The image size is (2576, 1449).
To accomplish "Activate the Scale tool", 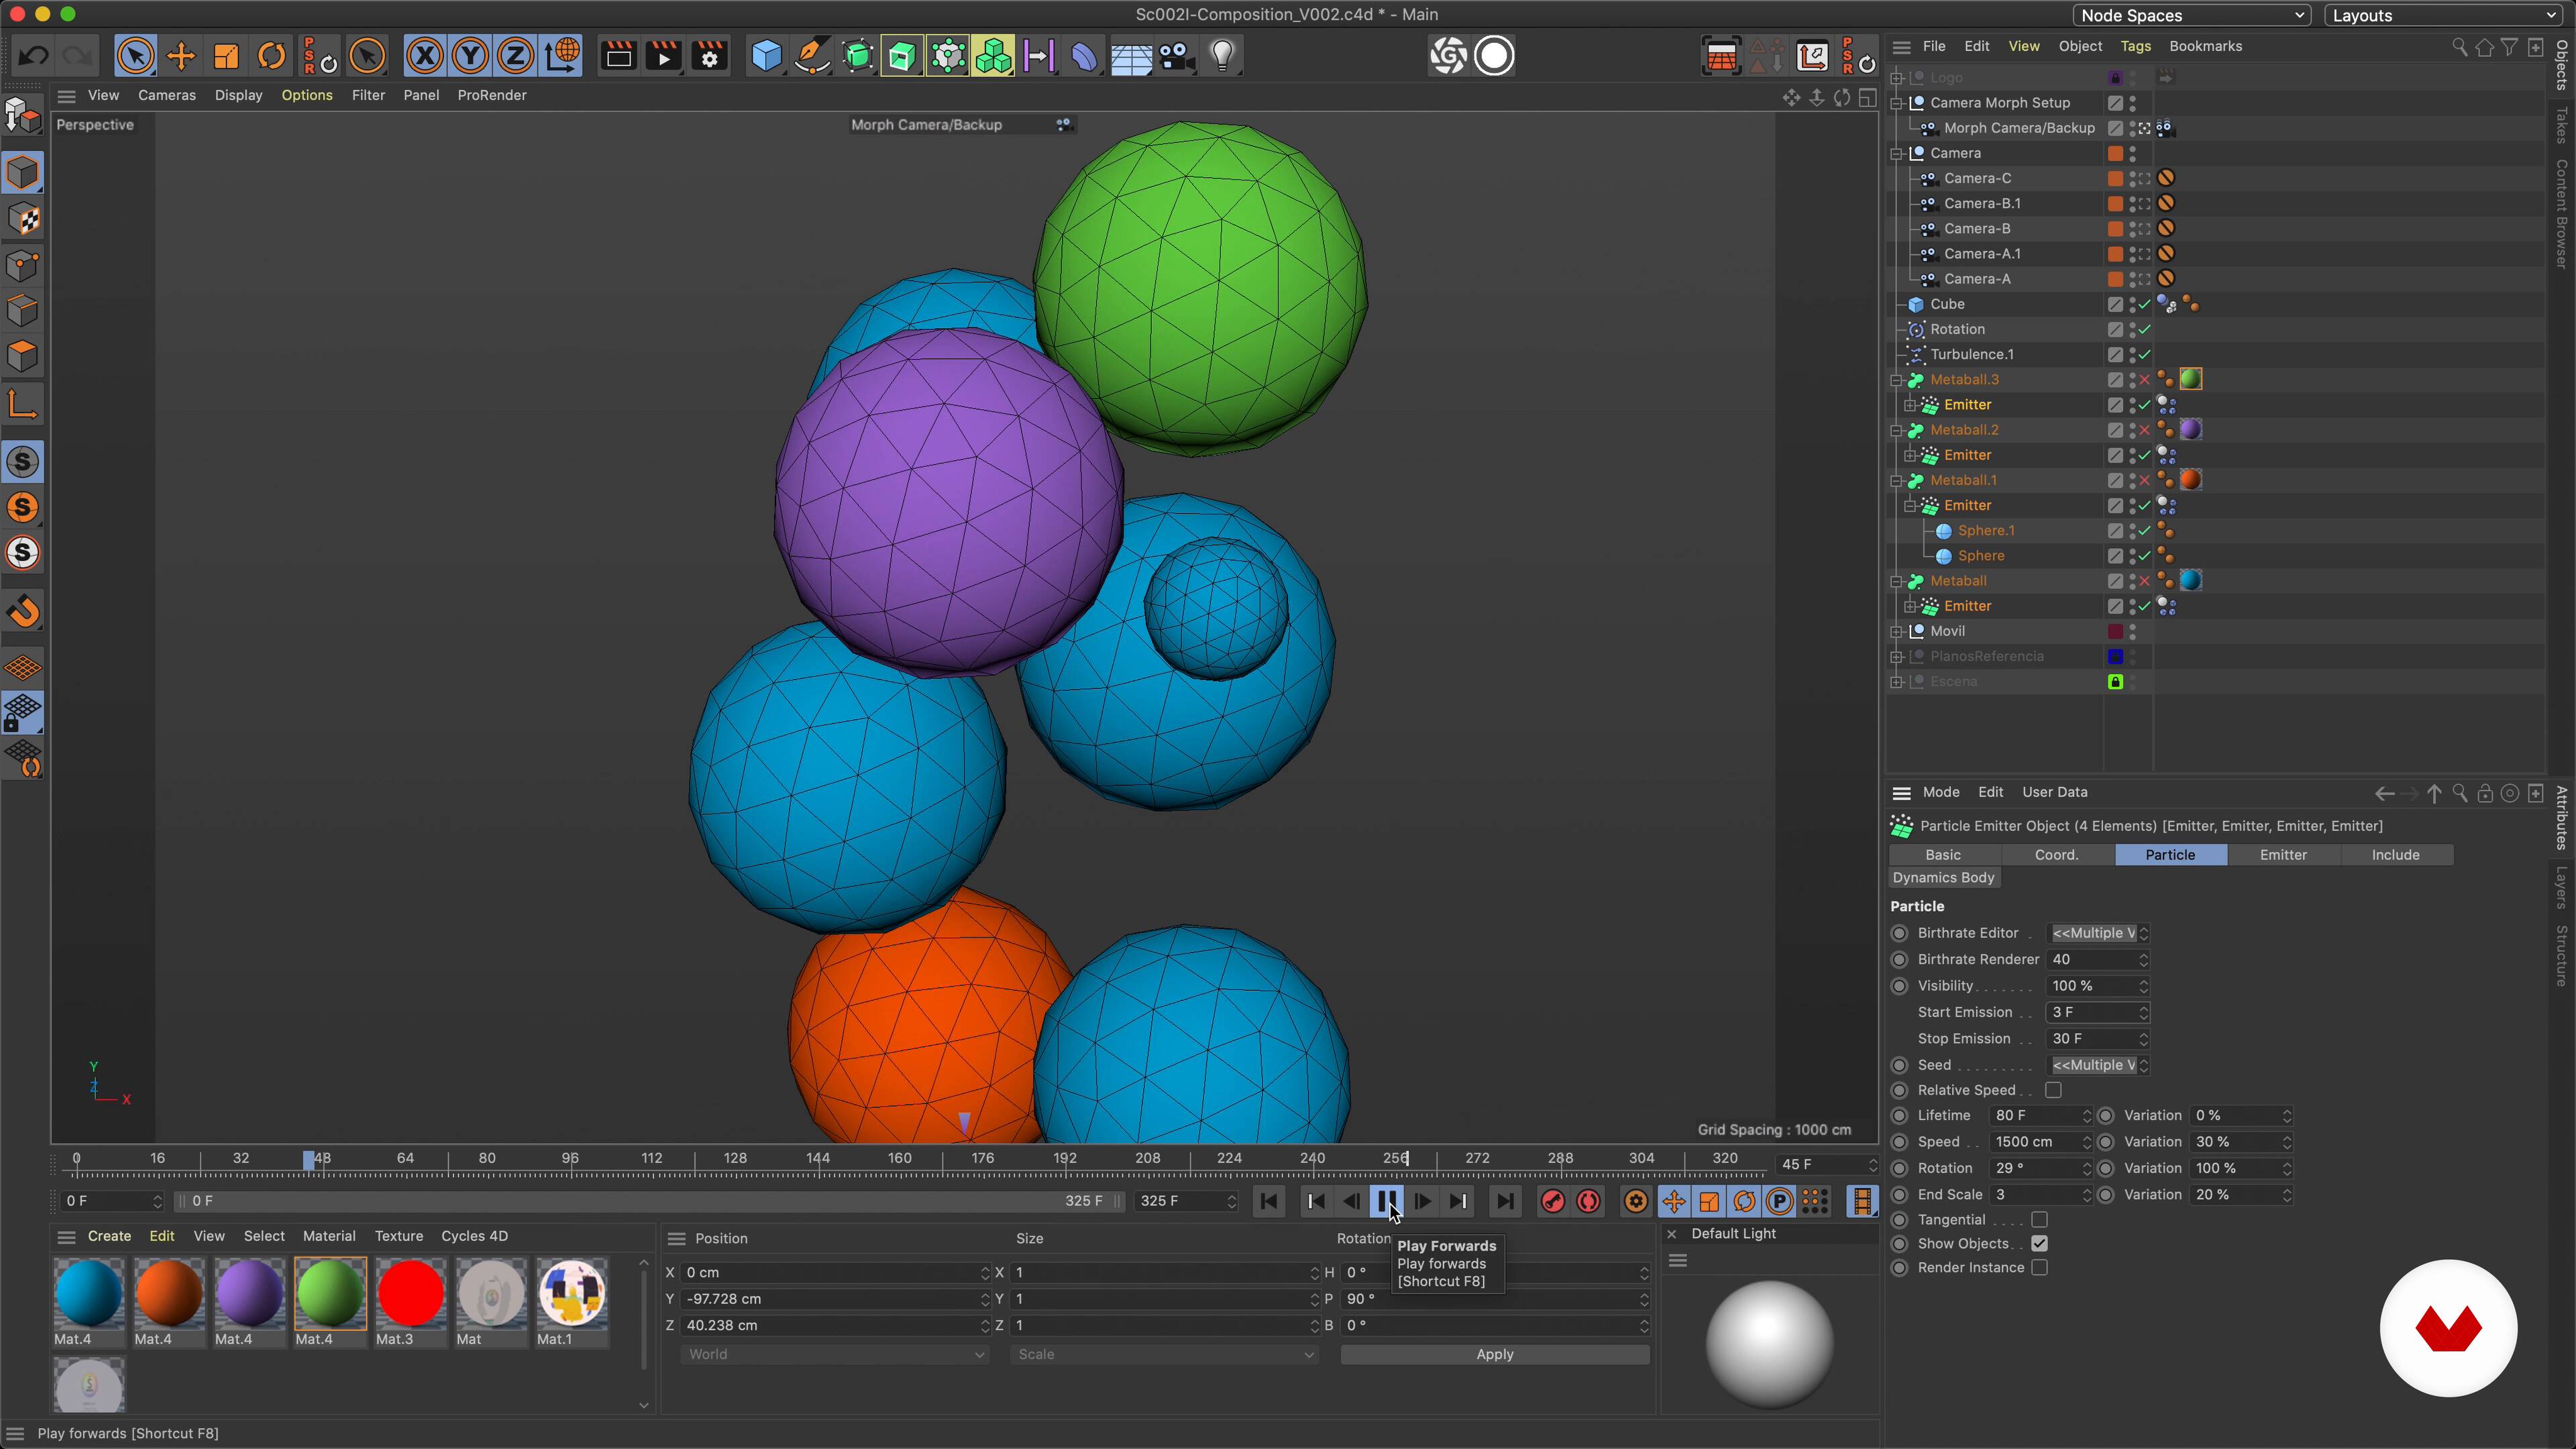I will [227, 56].
